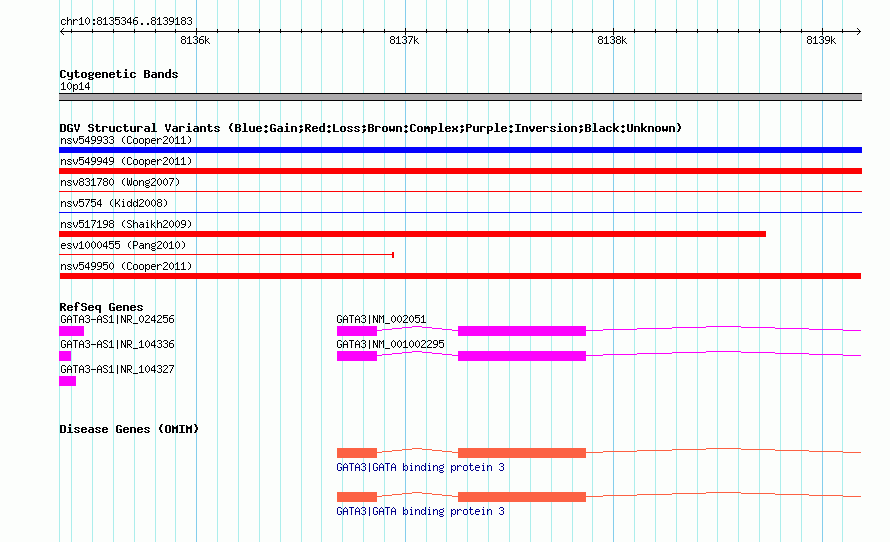Click the large orange exon of lower OMIM GATA3

(522, 497)
